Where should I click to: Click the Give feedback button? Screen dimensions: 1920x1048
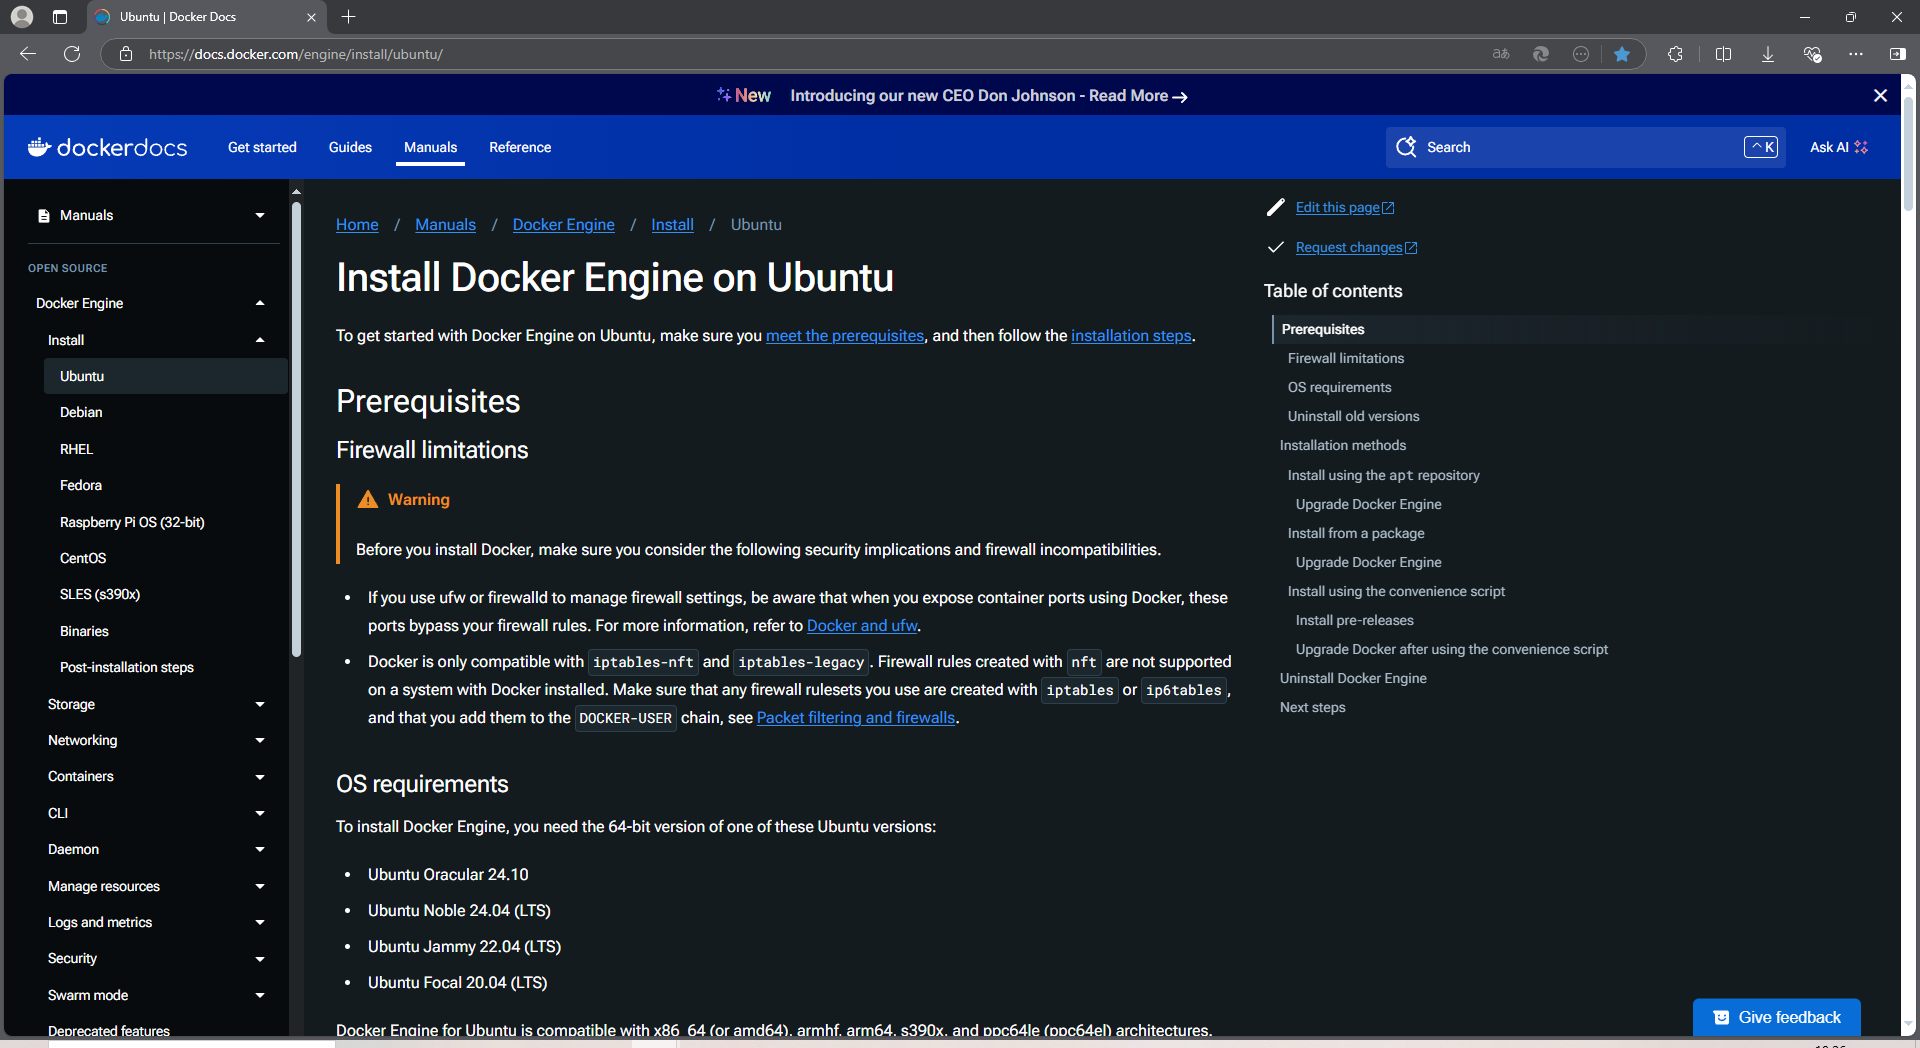[x=1777, y=1017]
